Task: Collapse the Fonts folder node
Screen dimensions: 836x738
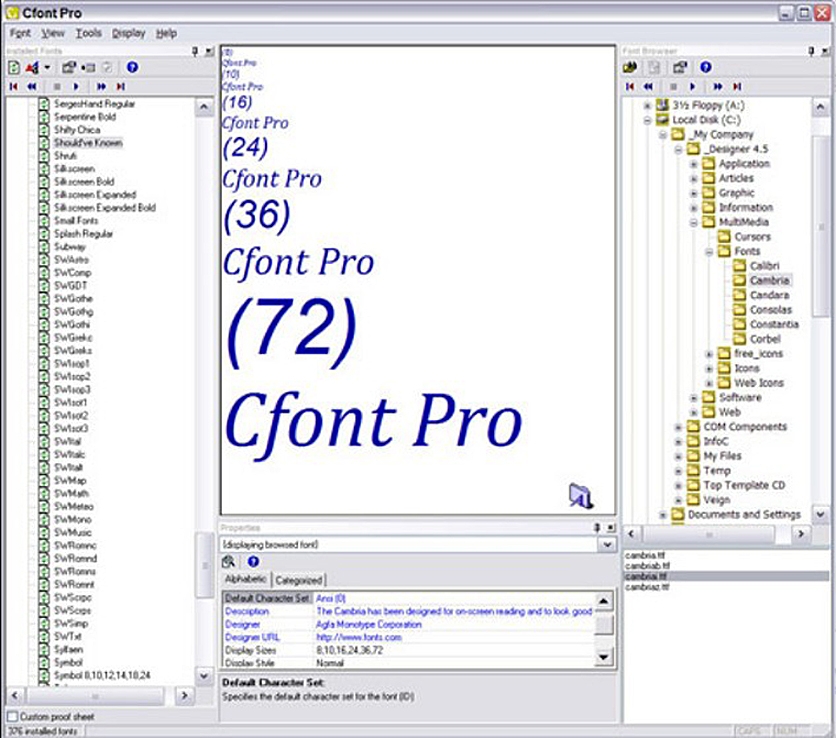Action: pos(709,252)
